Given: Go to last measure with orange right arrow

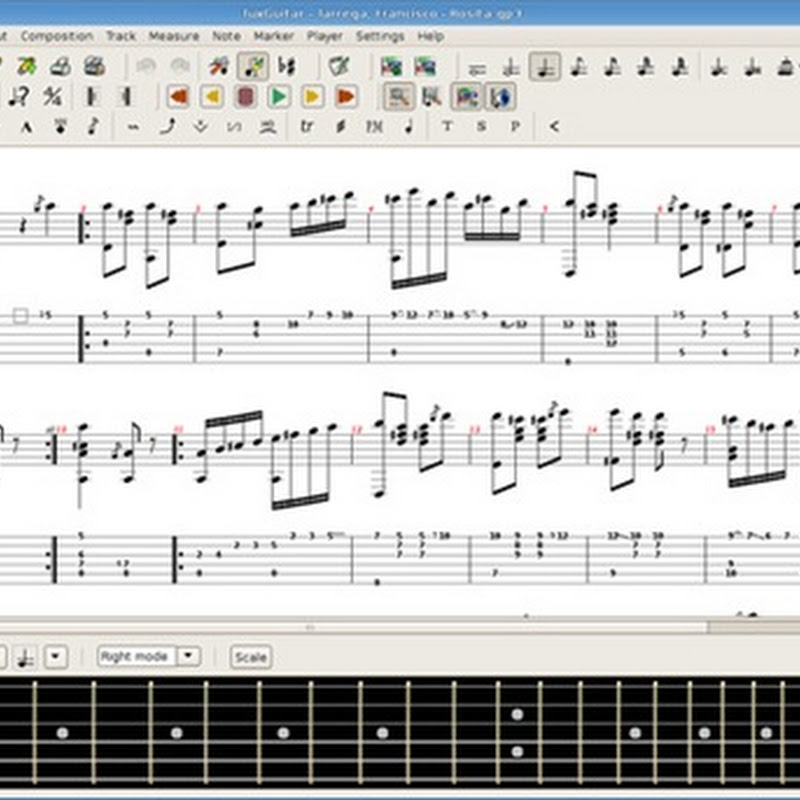Looking at the screenshot, I should (x=346, y=97).
